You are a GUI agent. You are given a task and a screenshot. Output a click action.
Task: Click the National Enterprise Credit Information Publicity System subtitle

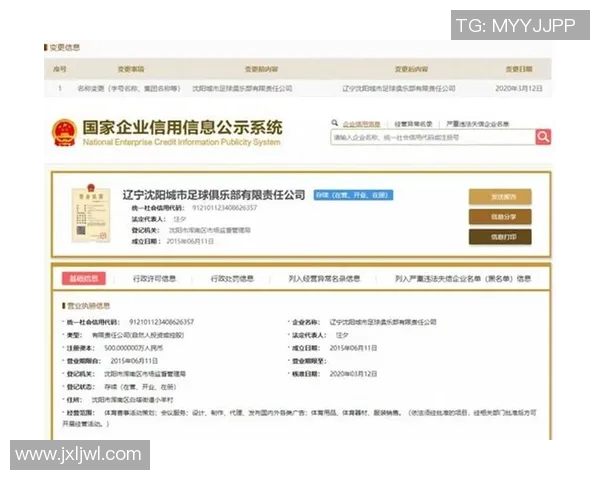[x=181, y=142]
